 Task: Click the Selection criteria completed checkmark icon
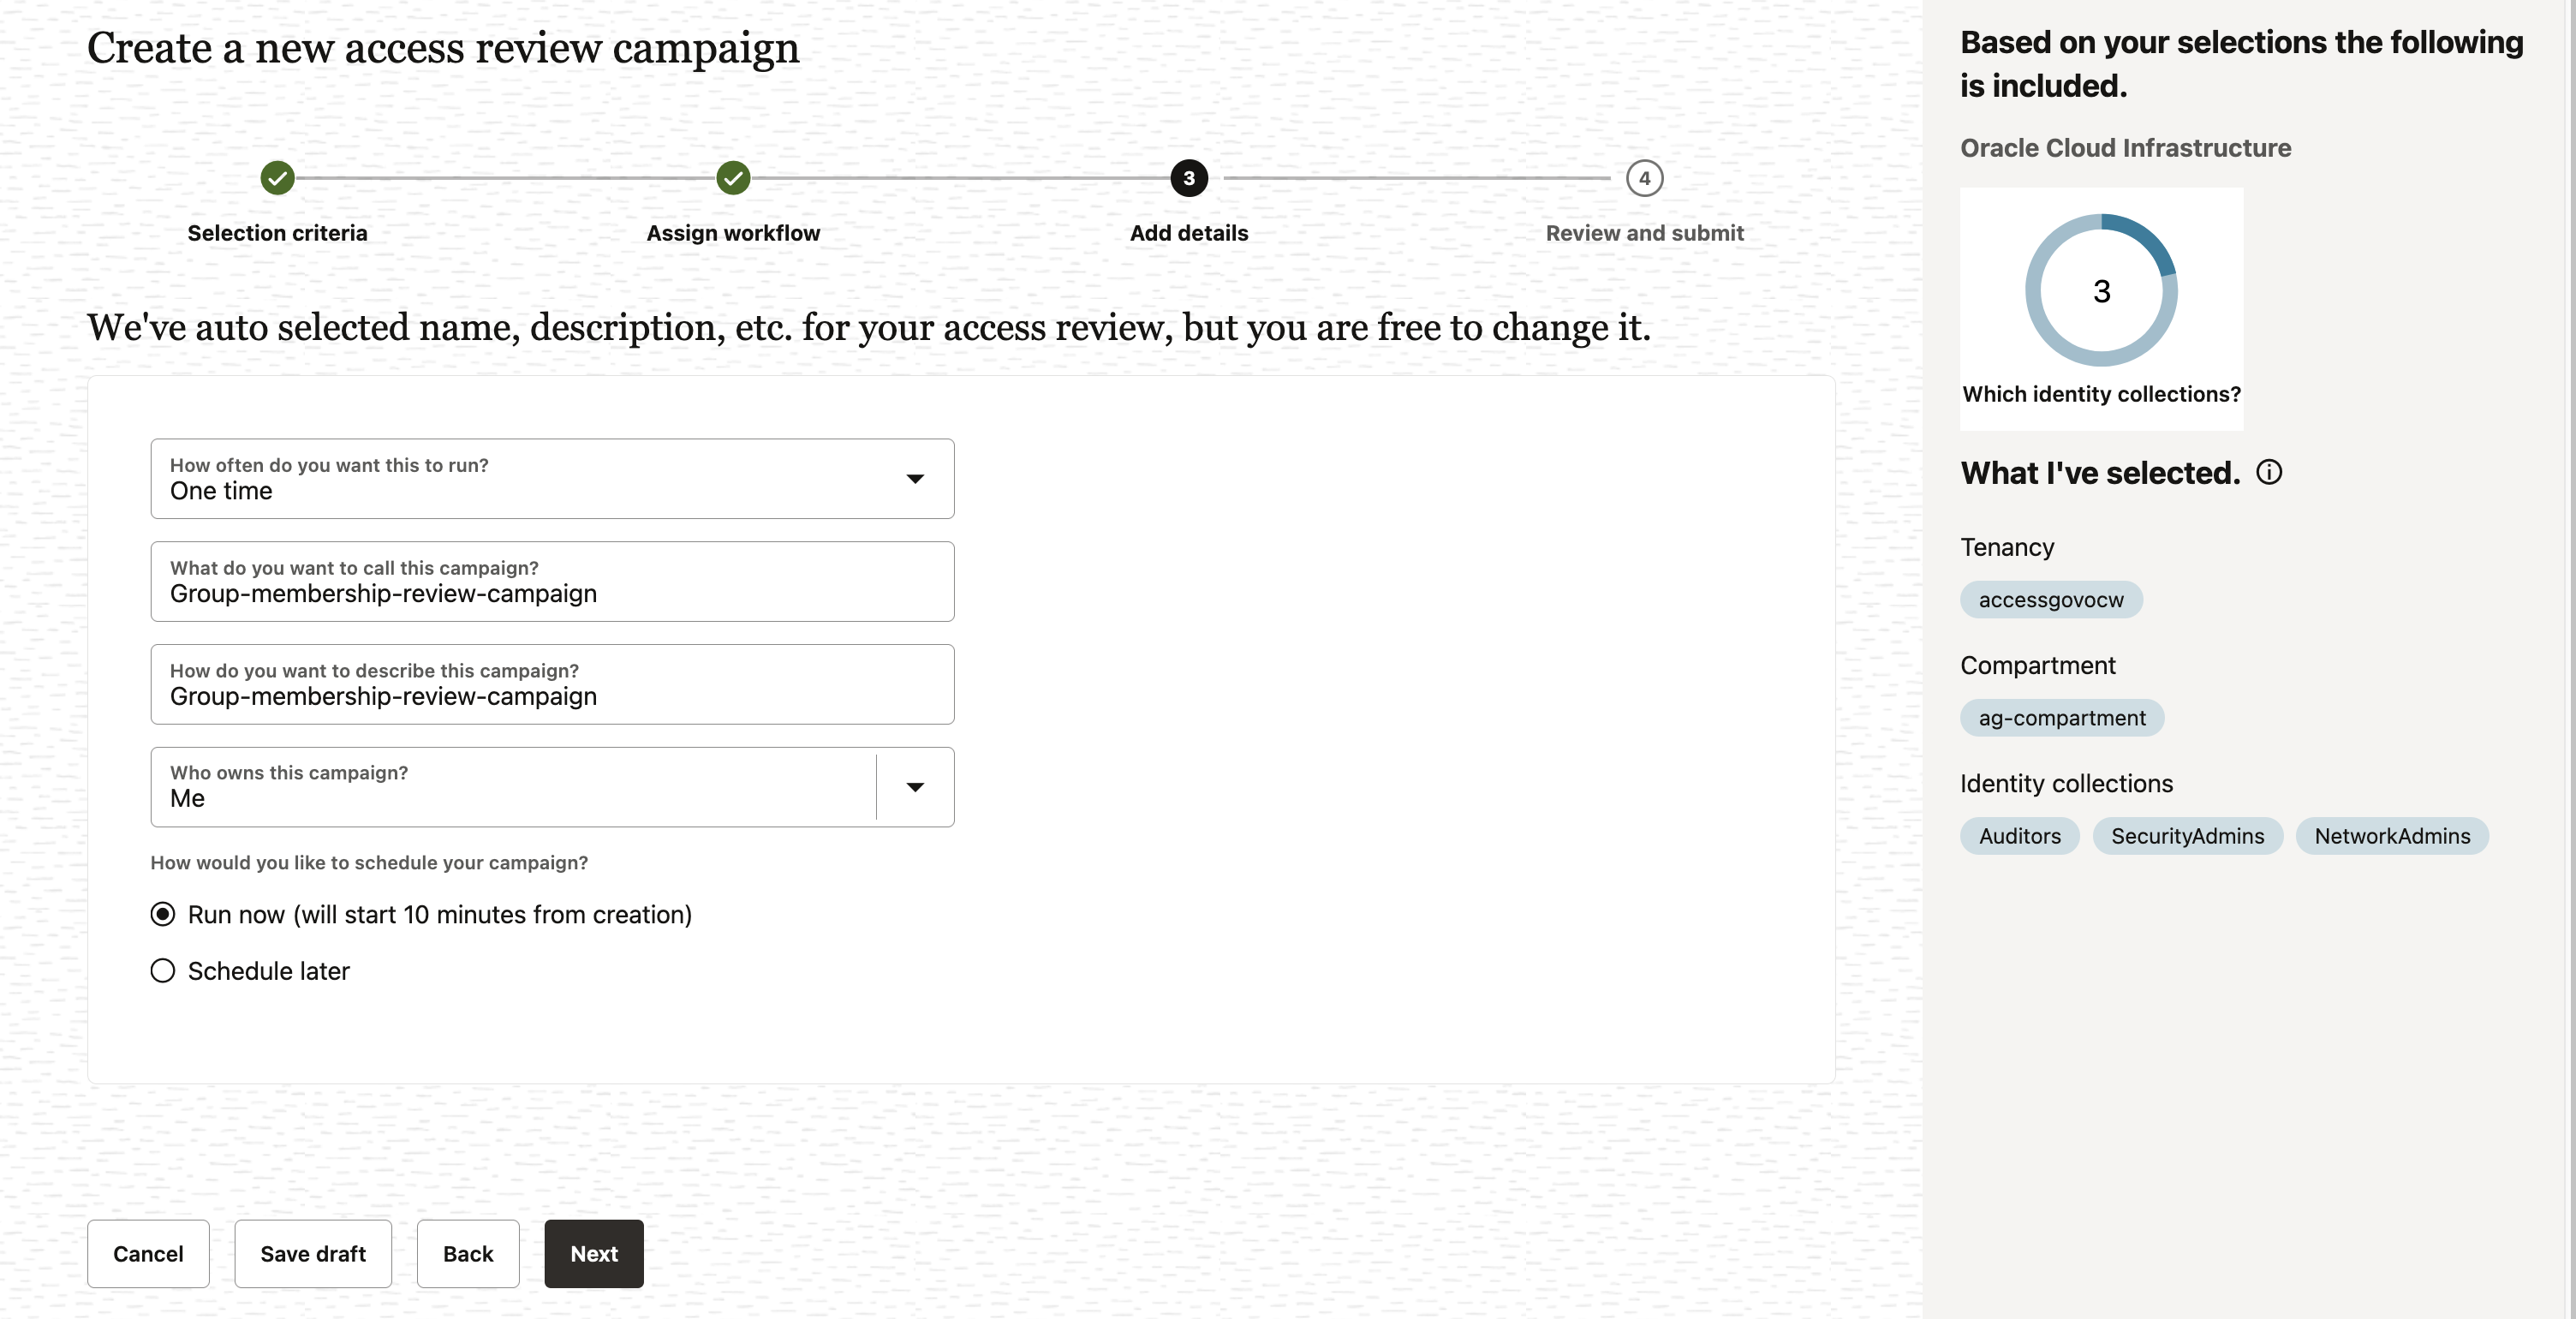pos(278,178)
